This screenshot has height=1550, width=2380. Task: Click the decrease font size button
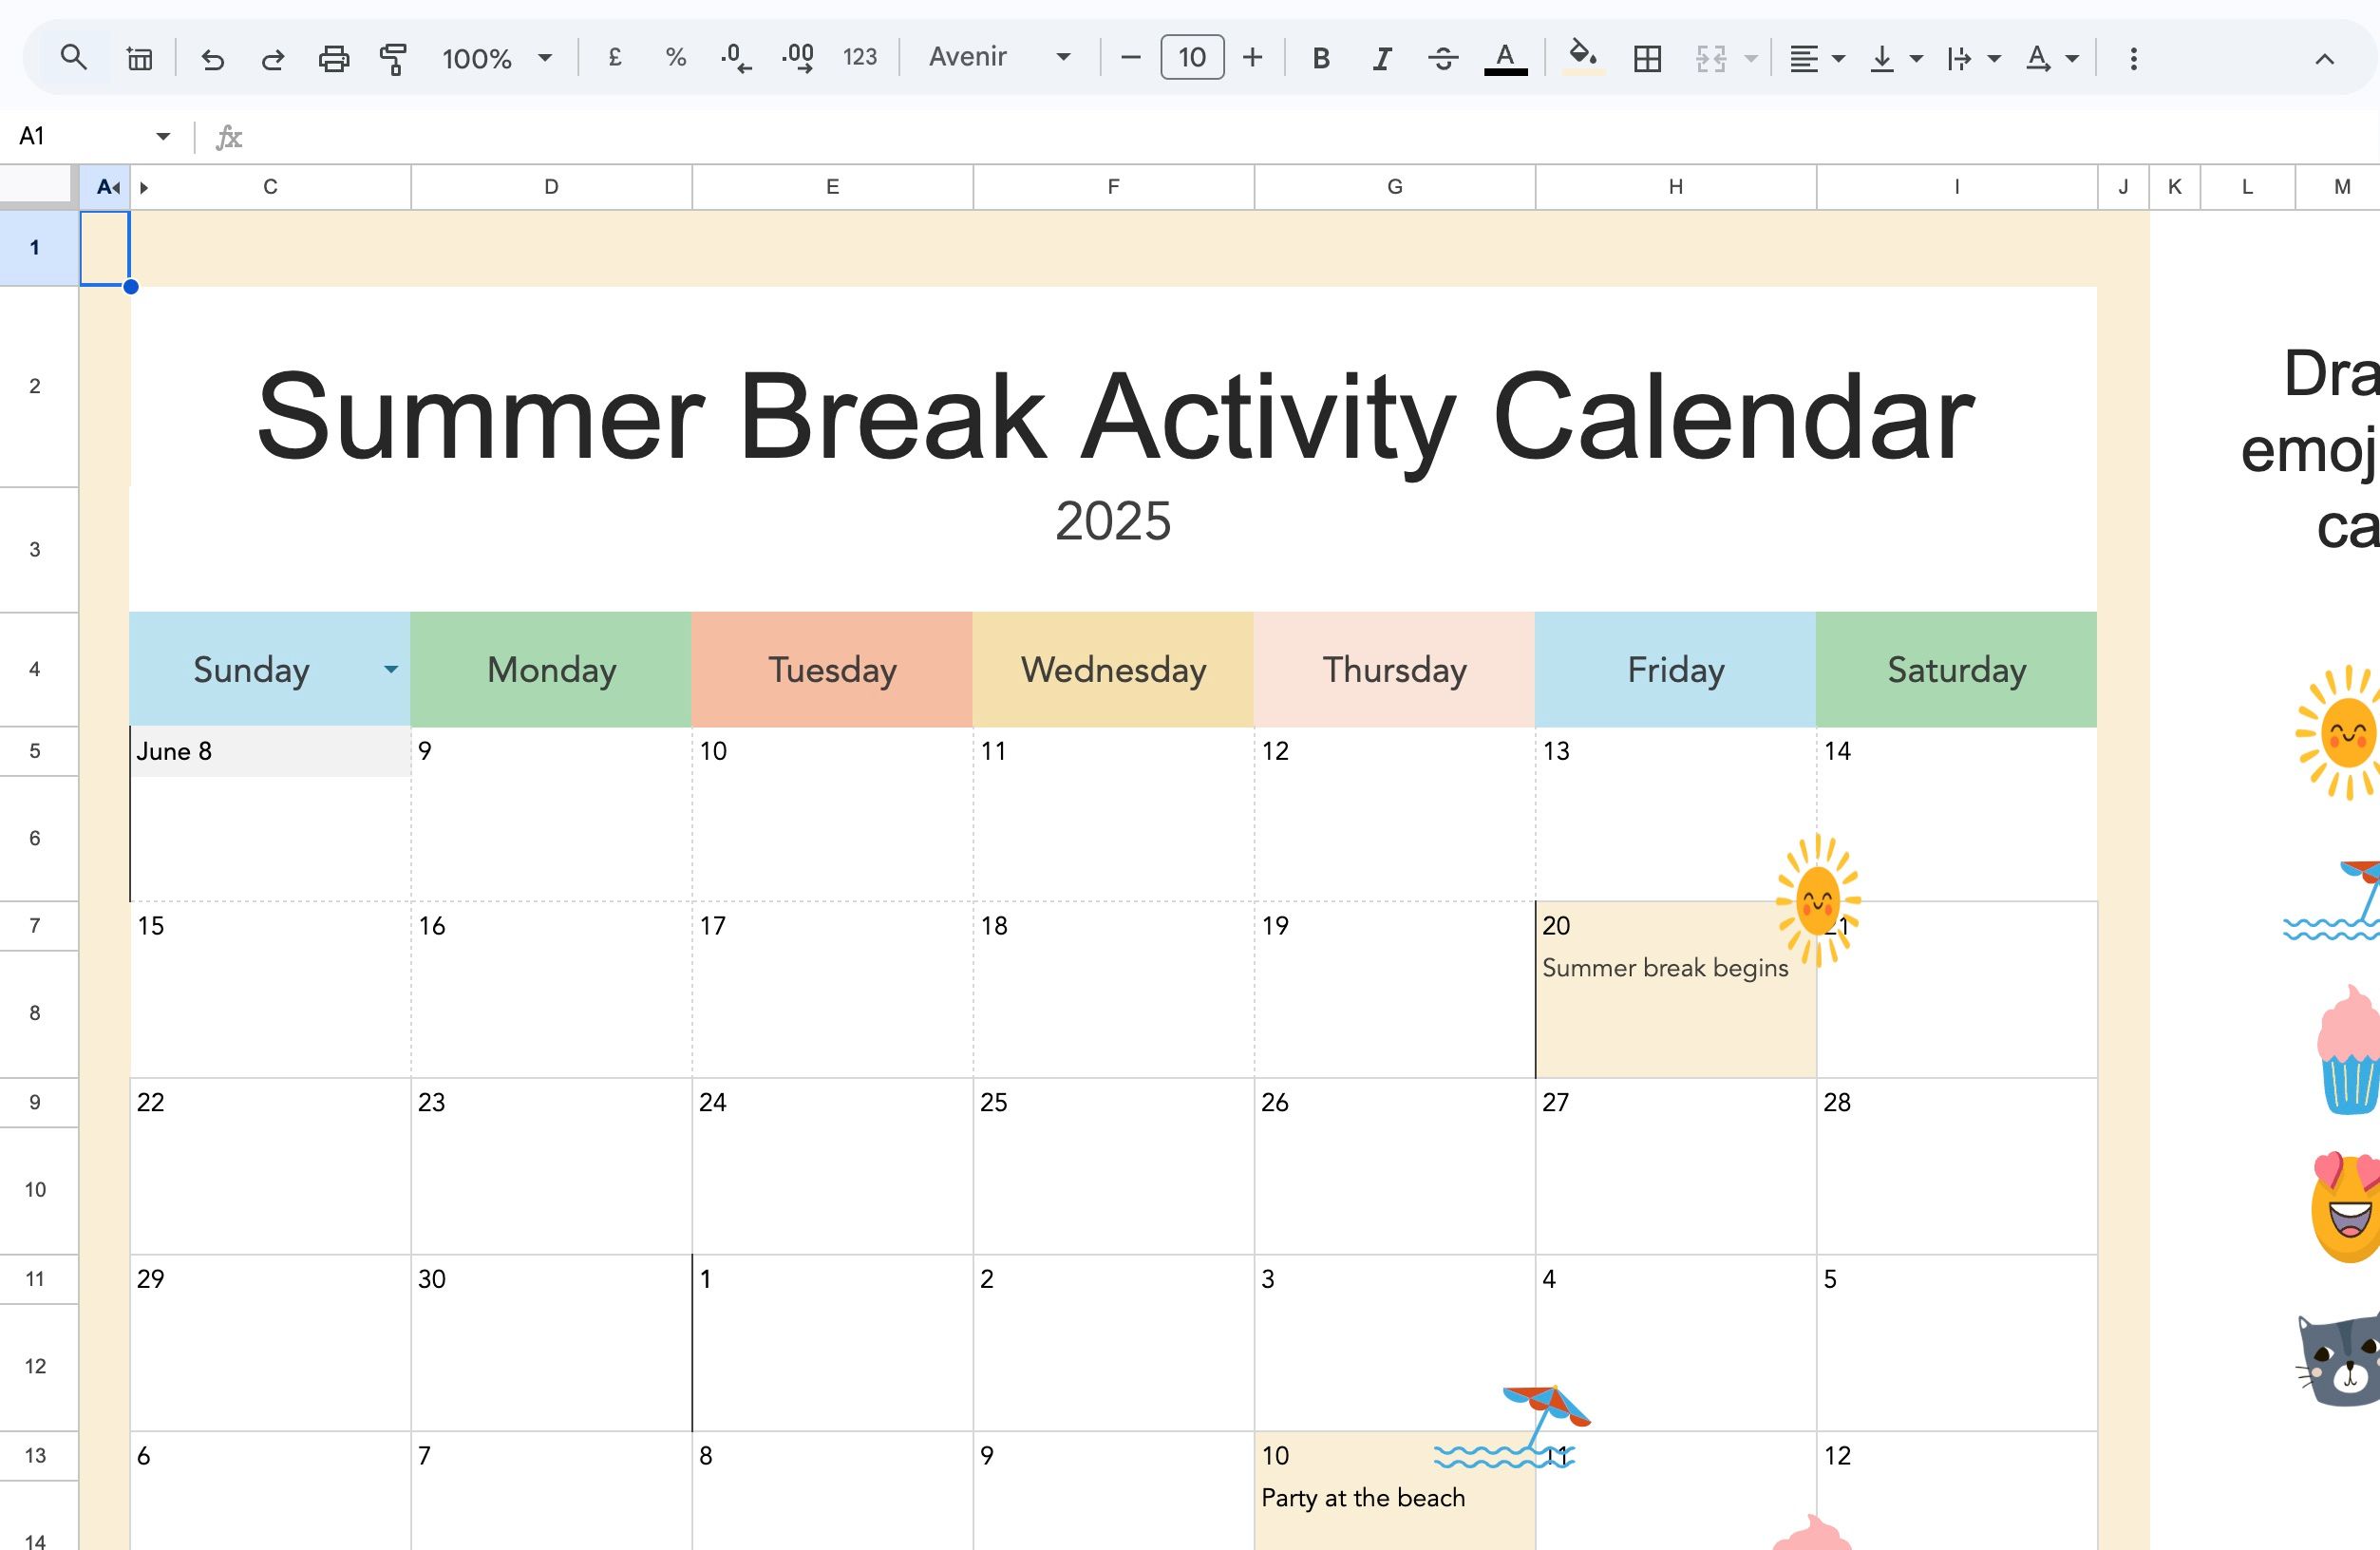pyautogui.click(x=1127, y=57)
